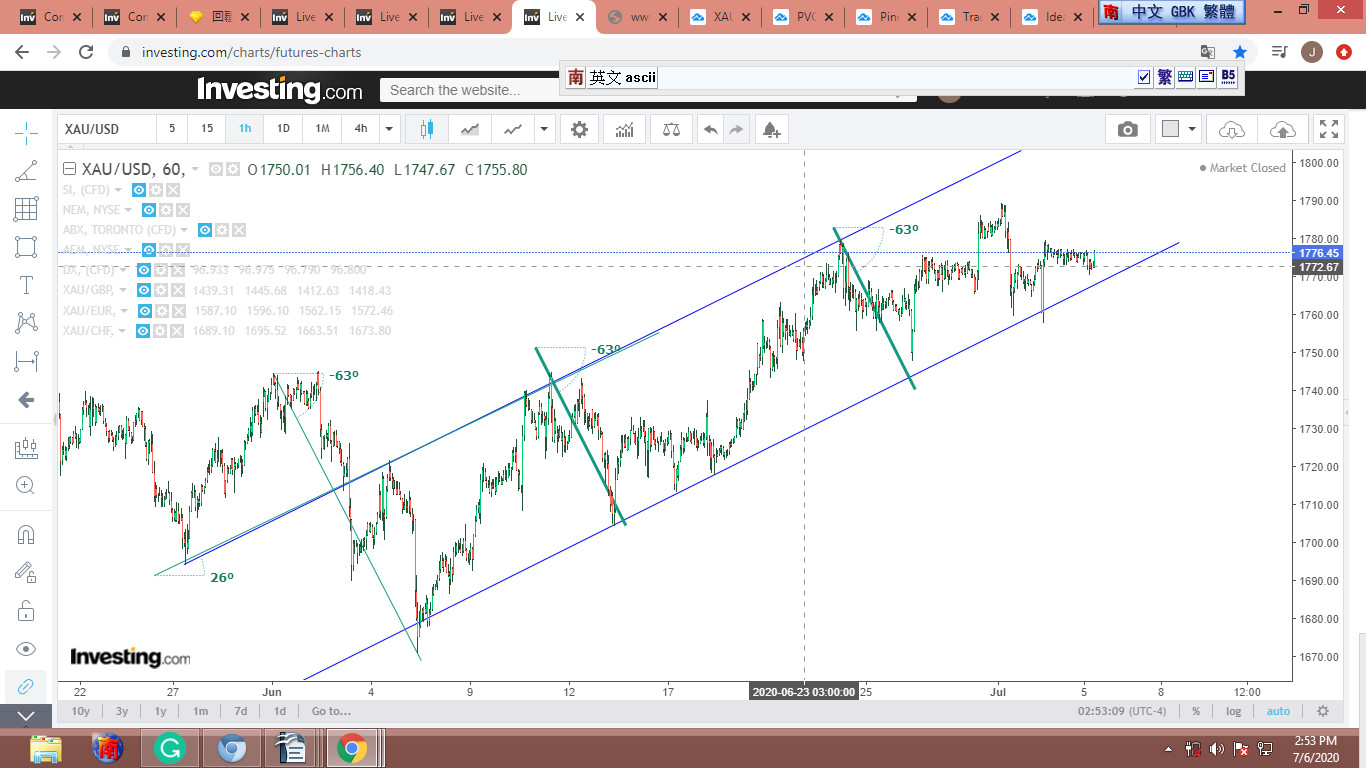
Task: Open chart properties gear in top toolbar
Action: pyautogui.click(x=579, y=129)
